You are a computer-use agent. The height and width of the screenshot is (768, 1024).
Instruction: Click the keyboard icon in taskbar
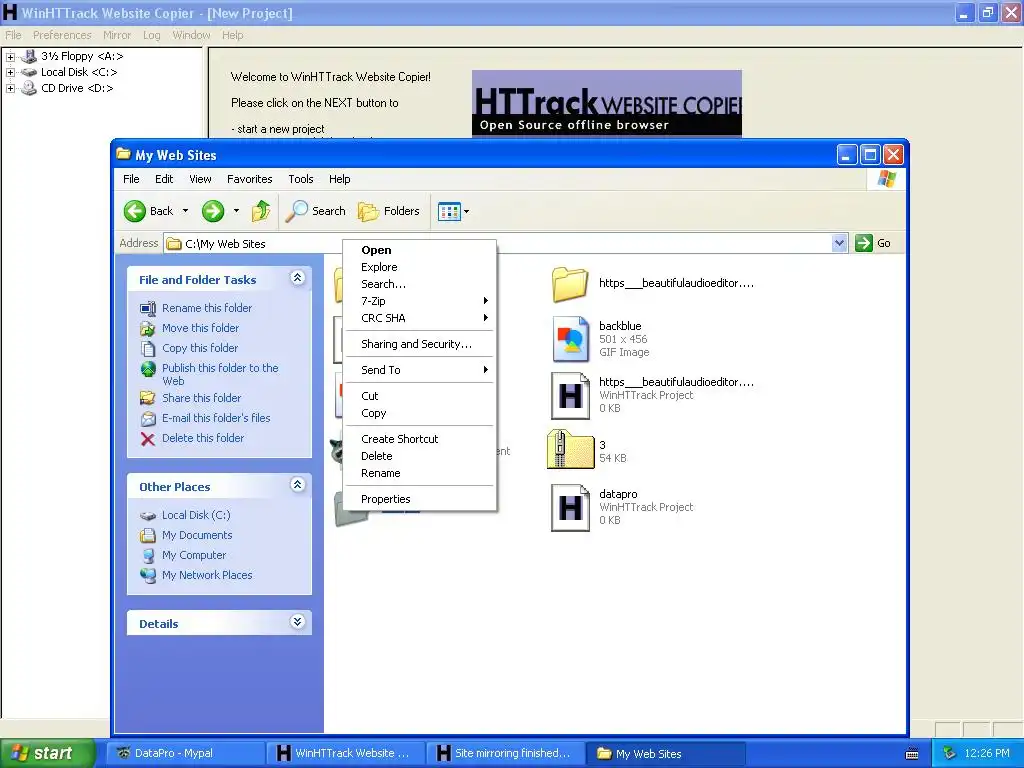point(912,754)
